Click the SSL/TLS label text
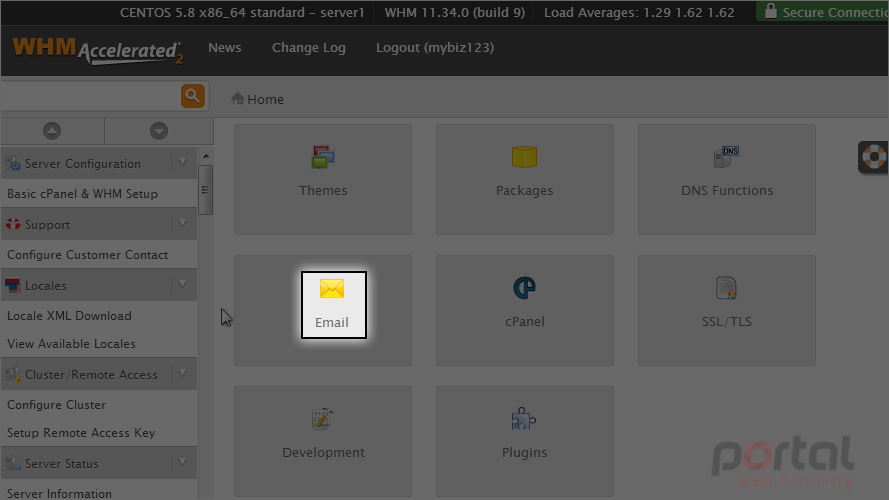The image size is (889, 500). click(726, 321)
